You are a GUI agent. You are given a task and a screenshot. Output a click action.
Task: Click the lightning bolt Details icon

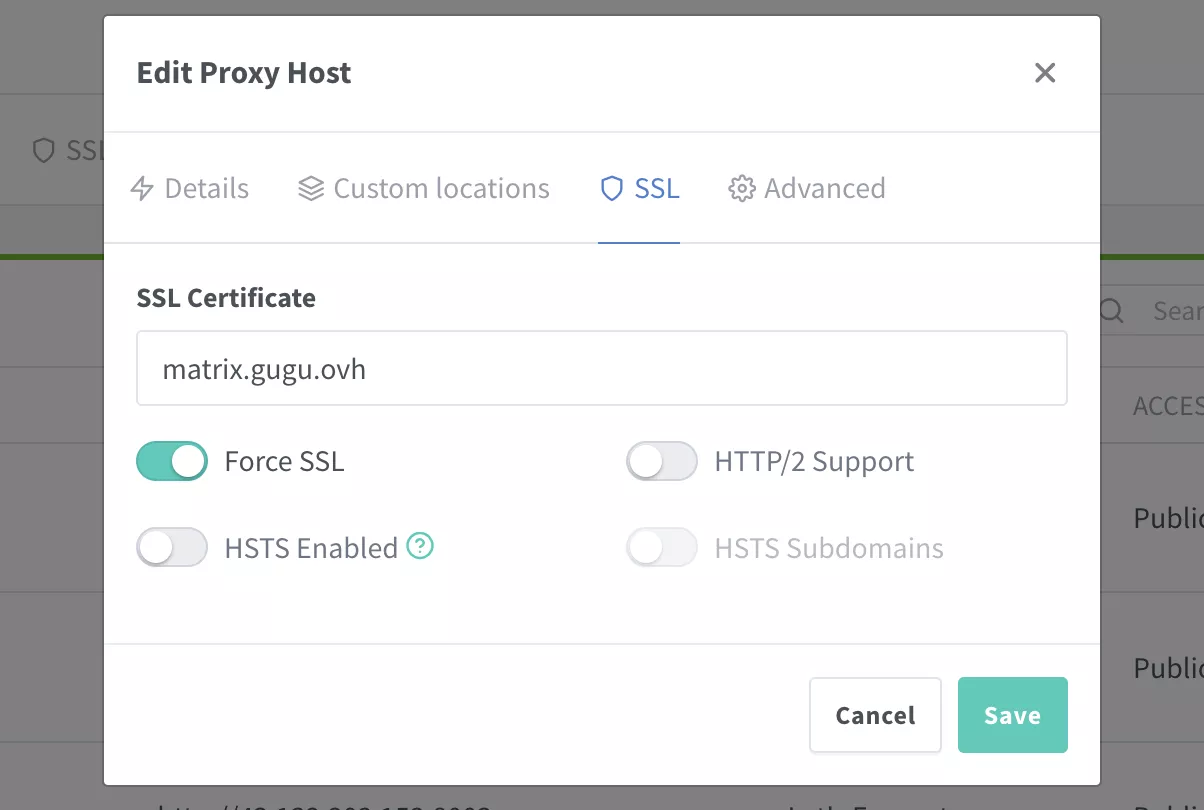[143, 188]
